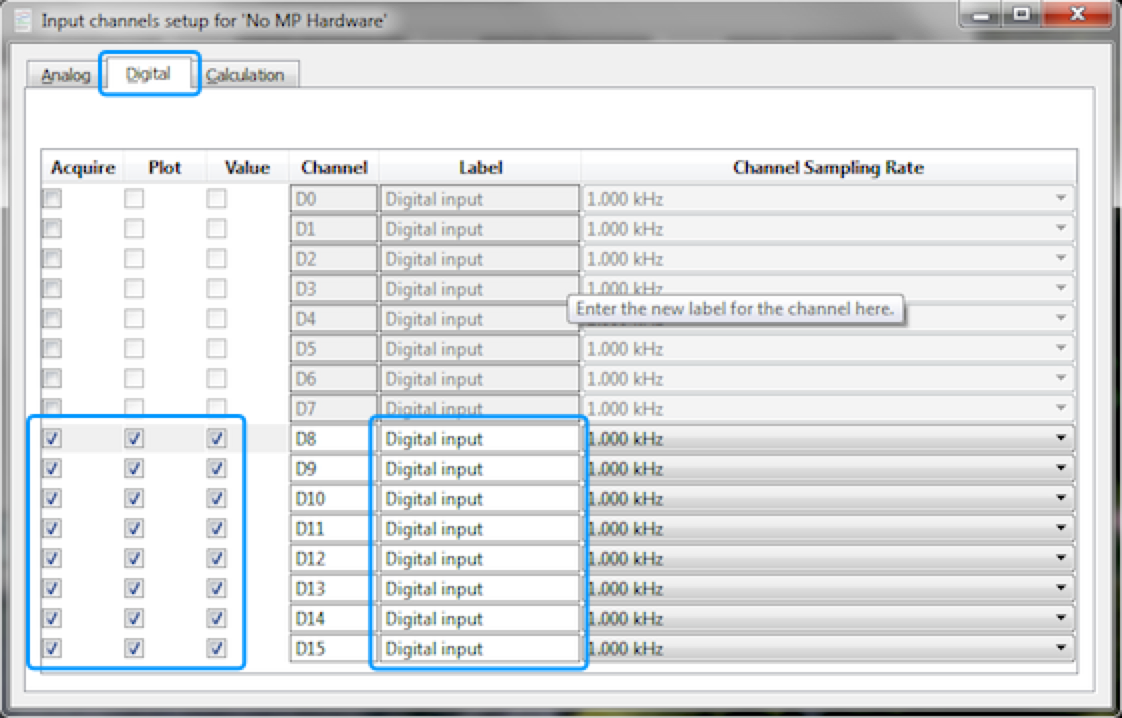The width and height of the screenshot is (1122, 718).
Task: Click the label input for channel D15
Action: coord(478,649)
